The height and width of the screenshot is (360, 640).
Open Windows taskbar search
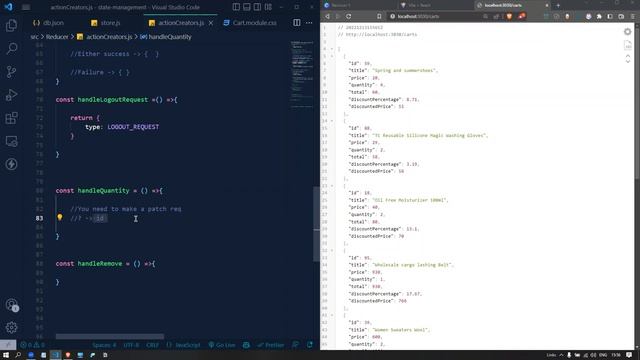click(18, 355)
